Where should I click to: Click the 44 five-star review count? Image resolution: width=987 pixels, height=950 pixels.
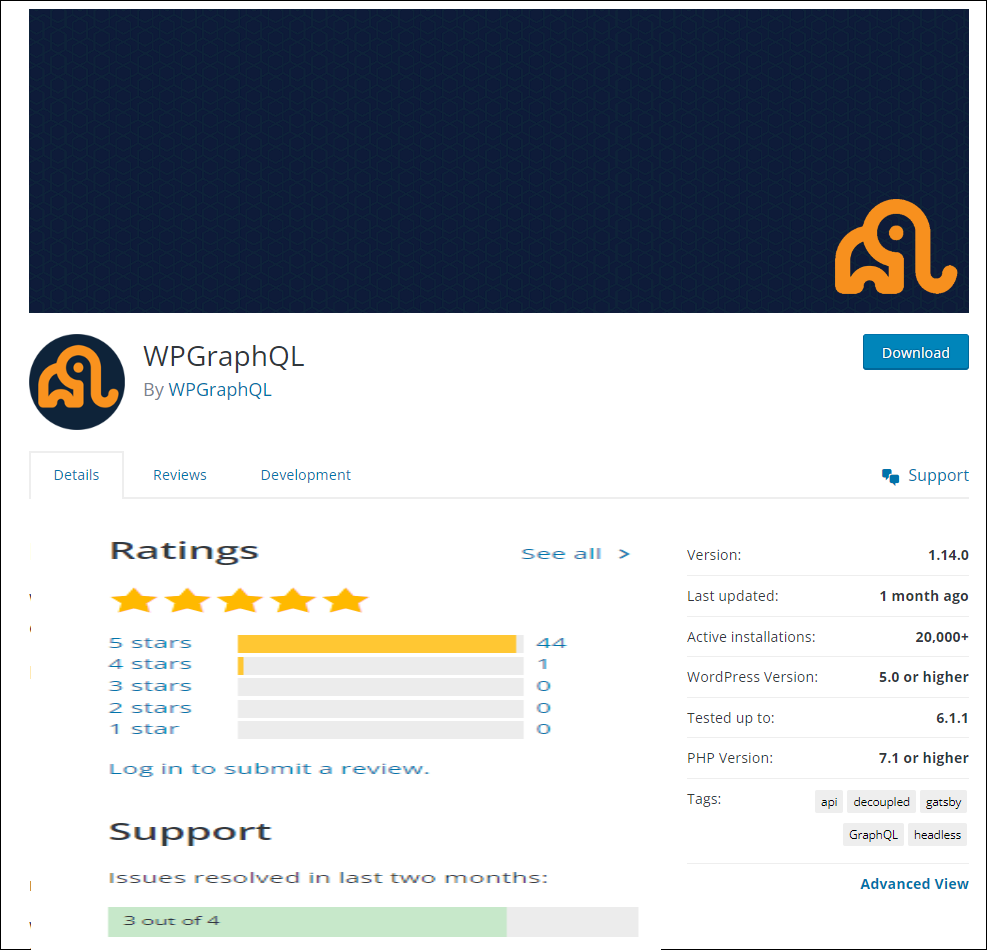[551, 643]
